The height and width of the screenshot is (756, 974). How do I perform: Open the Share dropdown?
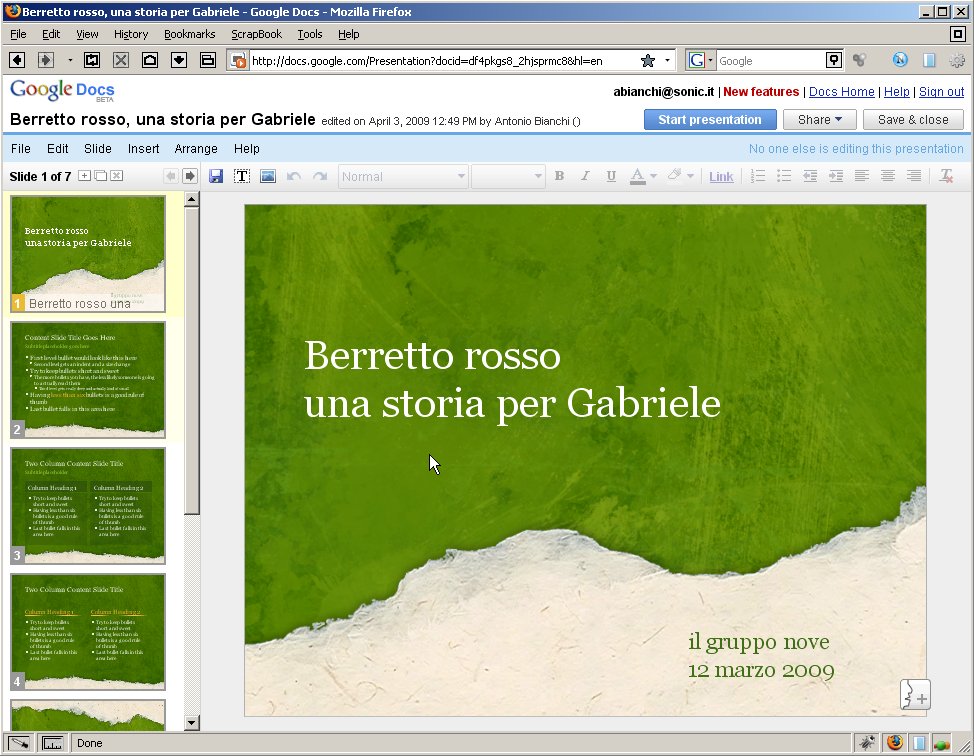819,119
